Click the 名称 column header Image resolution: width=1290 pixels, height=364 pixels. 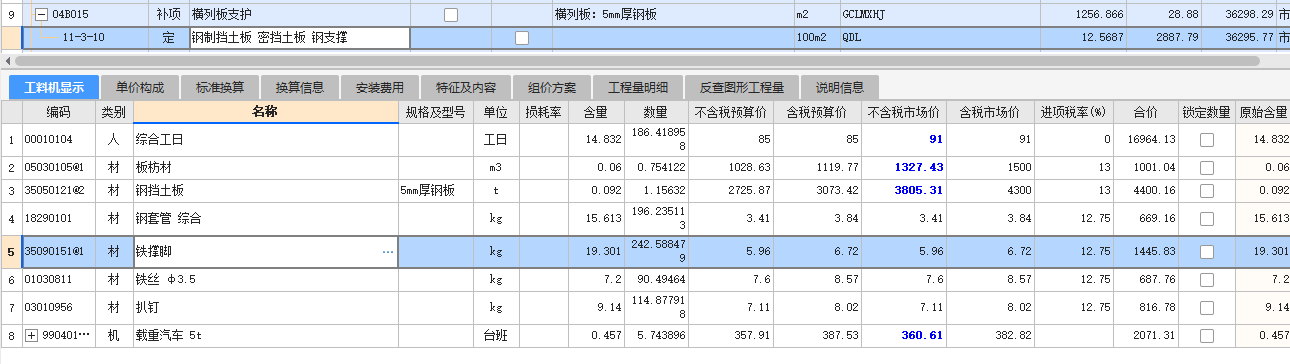click(265, 112)
